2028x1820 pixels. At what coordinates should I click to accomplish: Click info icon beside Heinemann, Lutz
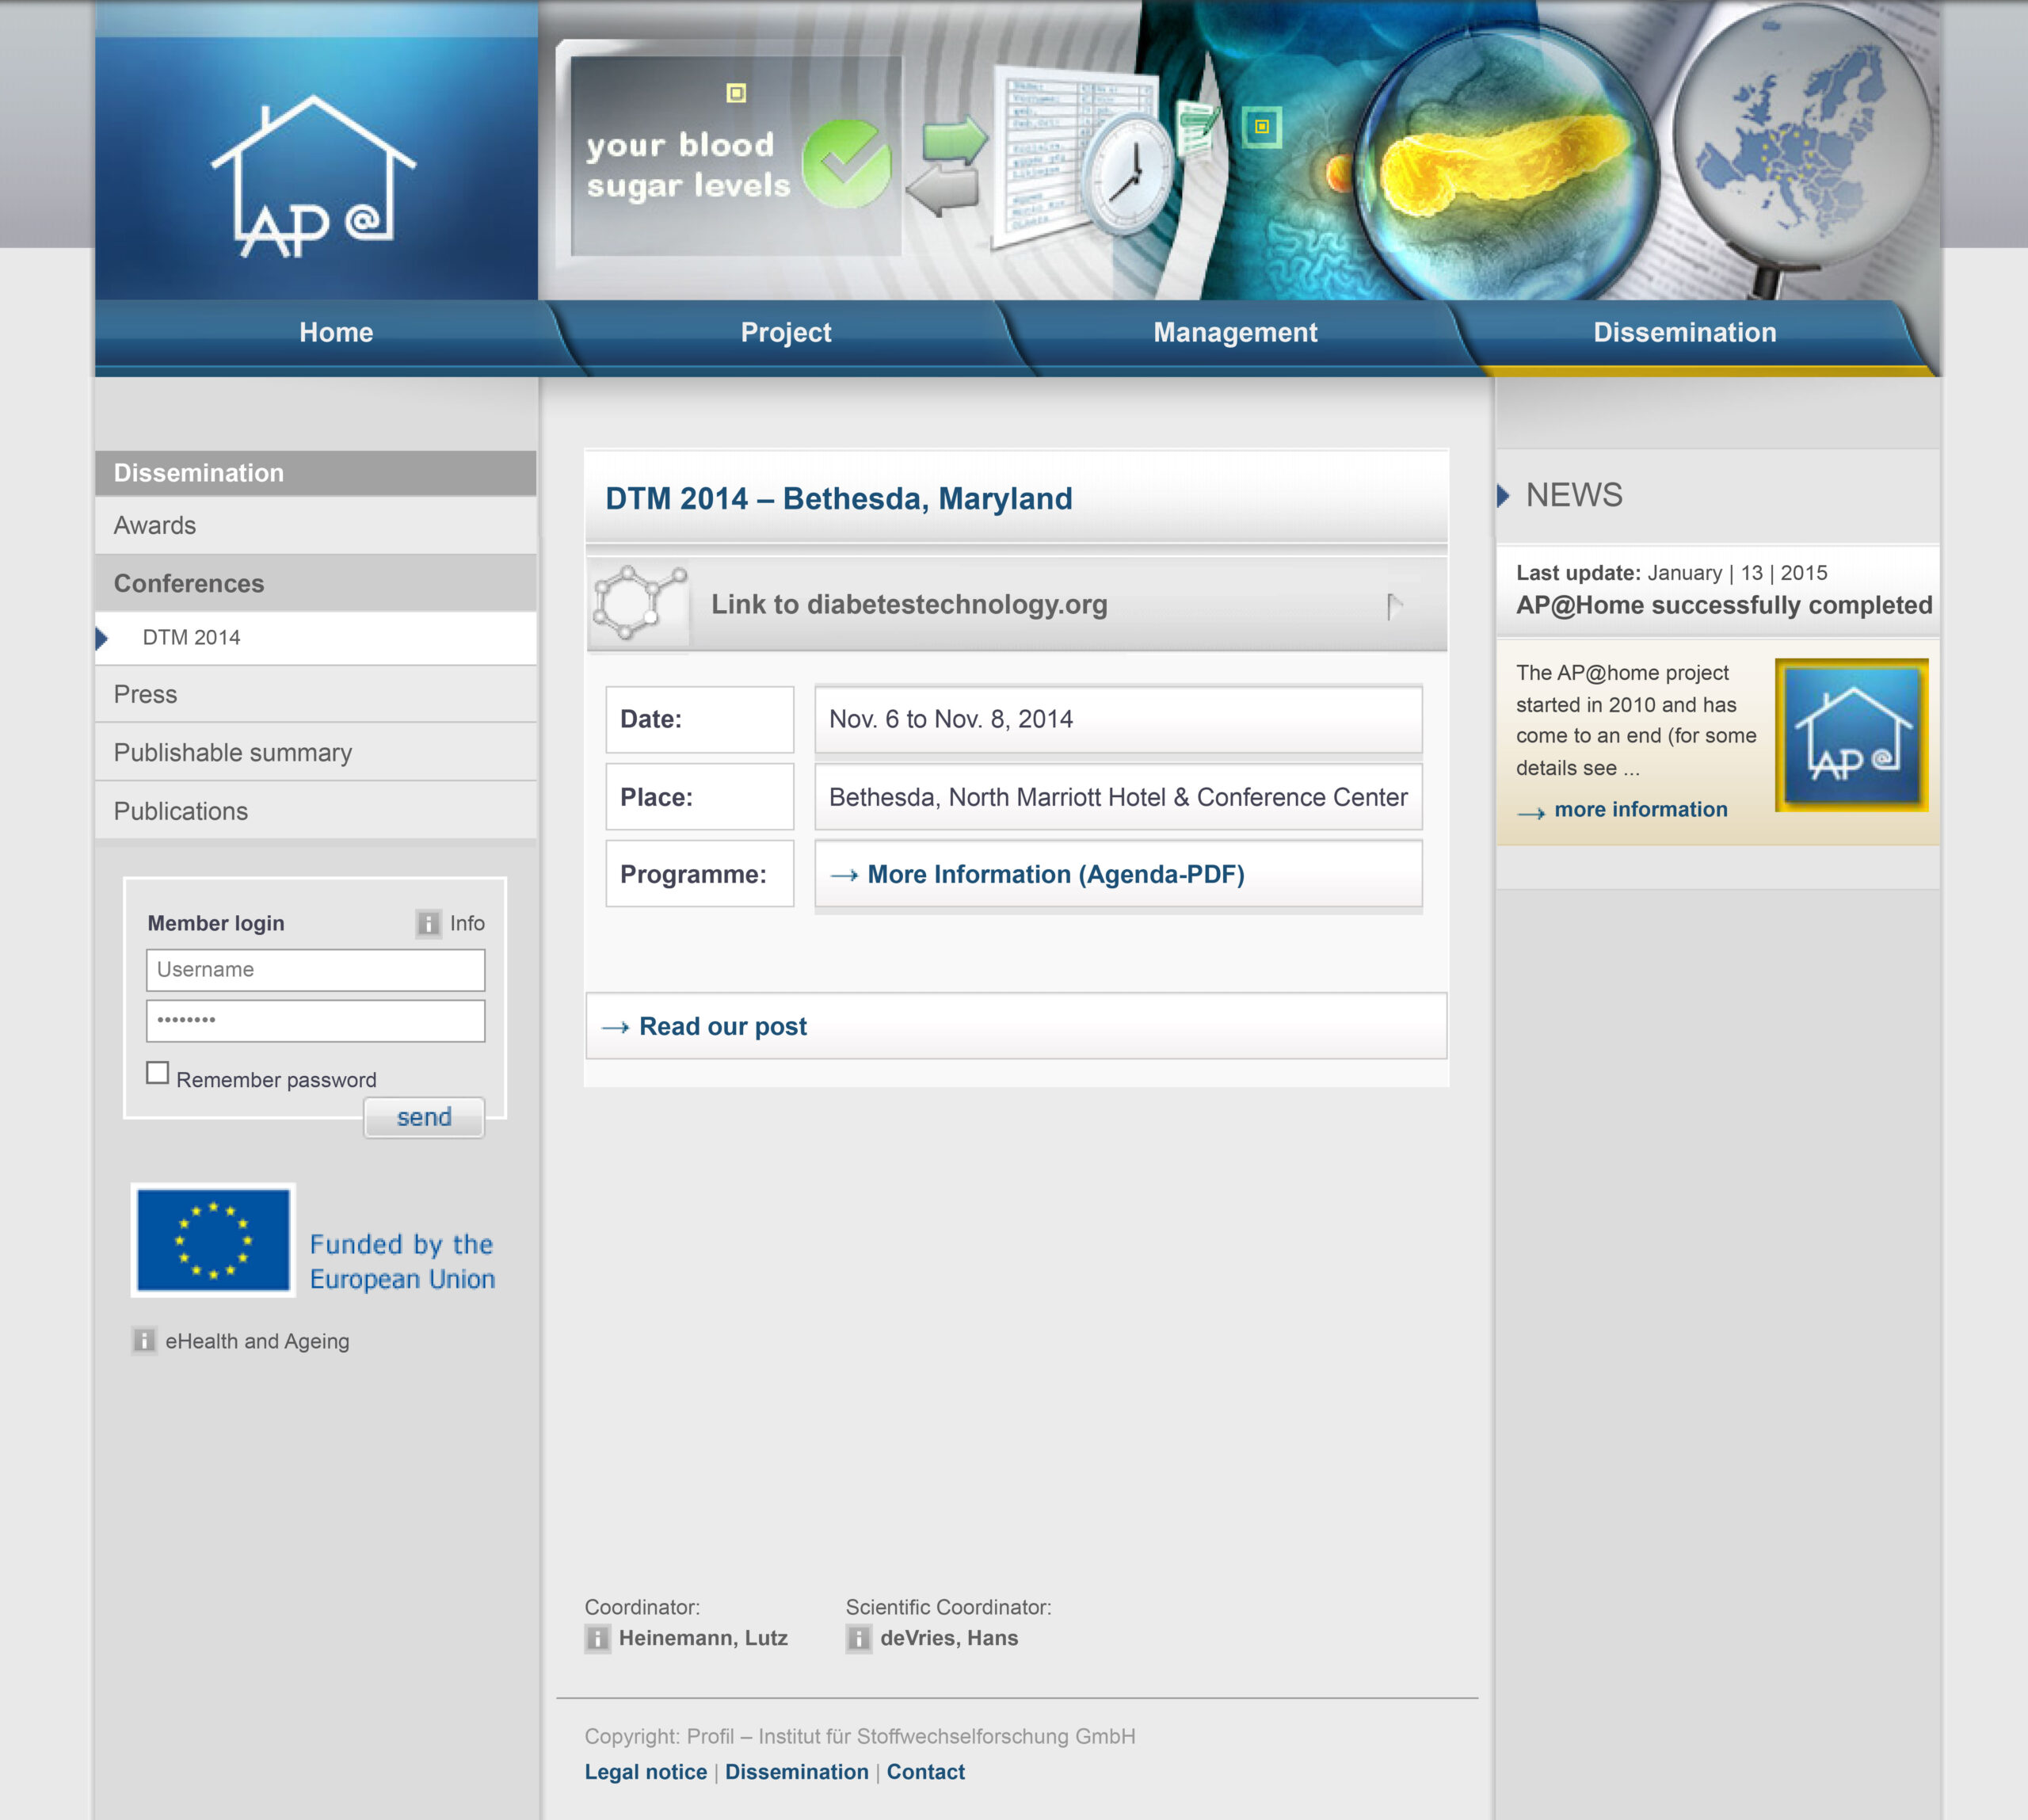pyautogui.click(x=597, y=1638)
